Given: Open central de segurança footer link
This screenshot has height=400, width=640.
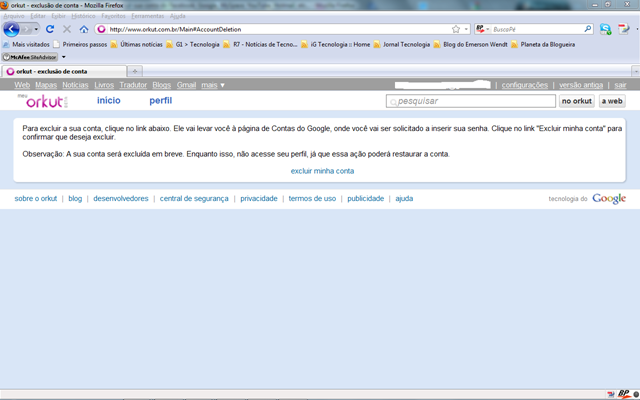Looking at the screenshot, I should (194, 198).
